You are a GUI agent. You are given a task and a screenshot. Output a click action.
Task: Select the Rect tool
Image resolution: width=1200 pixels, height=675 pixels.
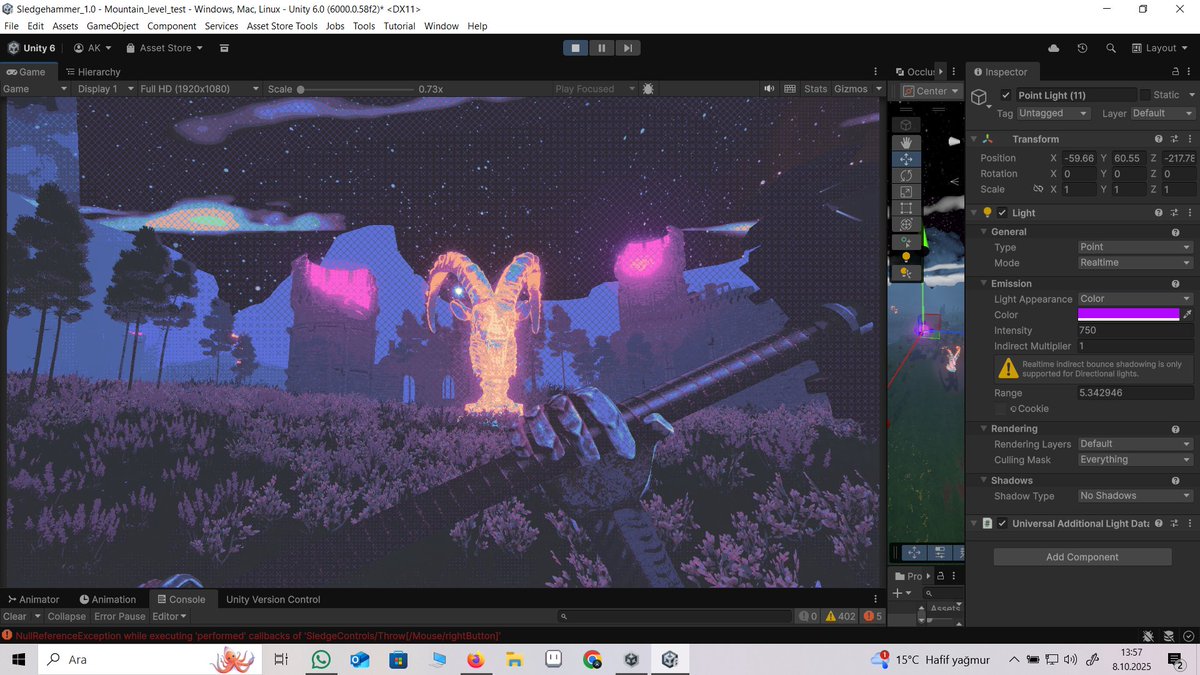906,208
